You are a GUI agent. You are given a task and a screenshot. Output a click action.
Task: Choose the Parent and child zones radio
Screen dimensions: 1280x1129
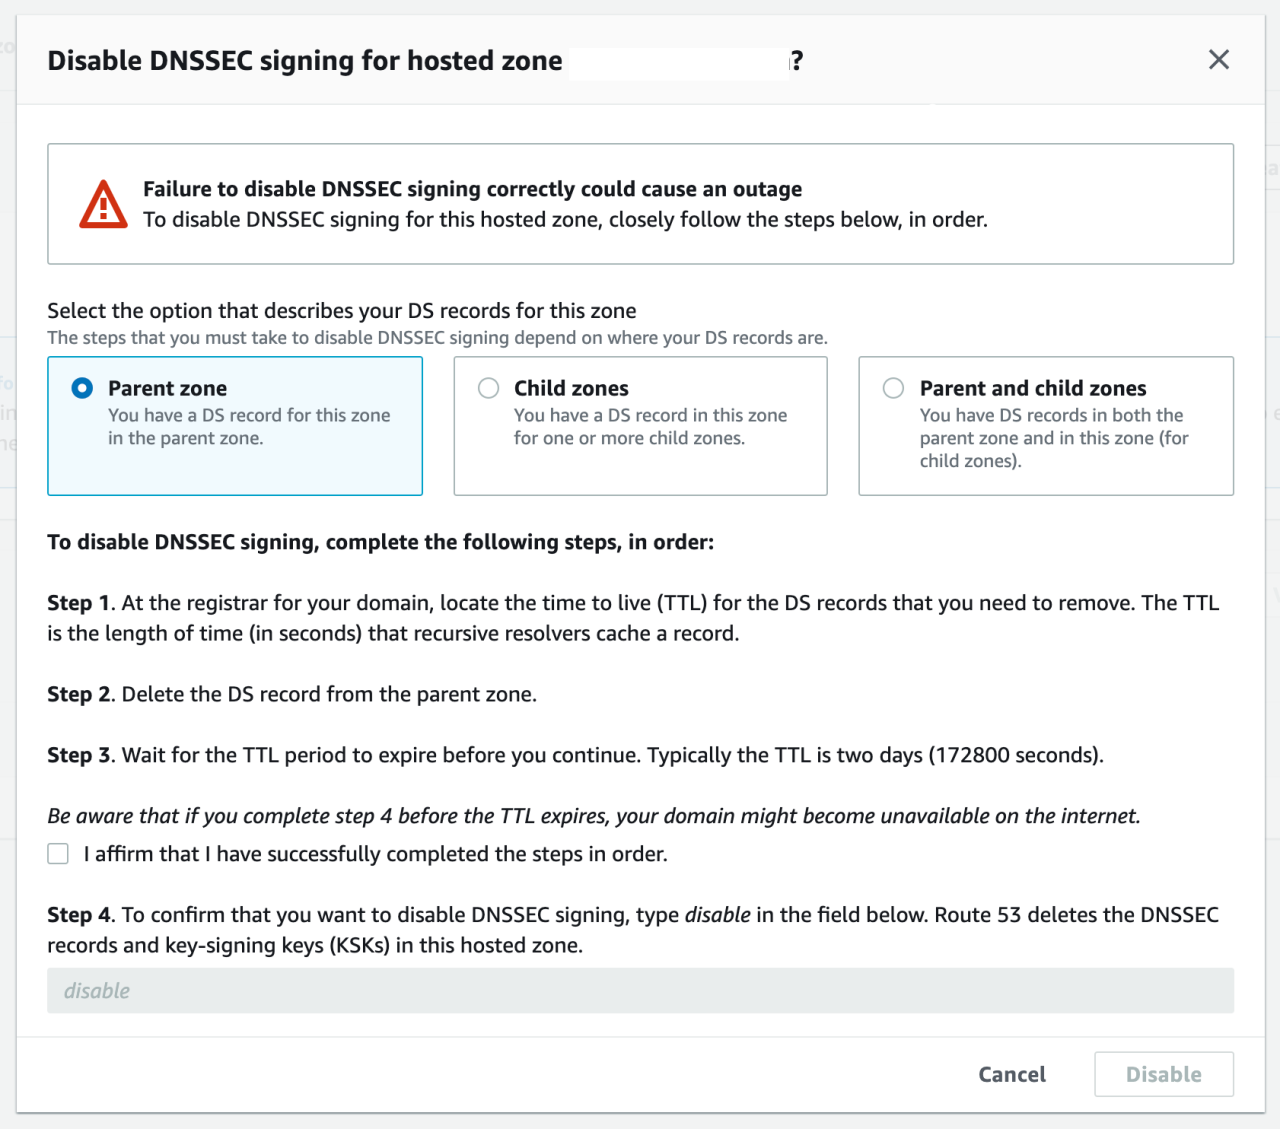(893, 388)
